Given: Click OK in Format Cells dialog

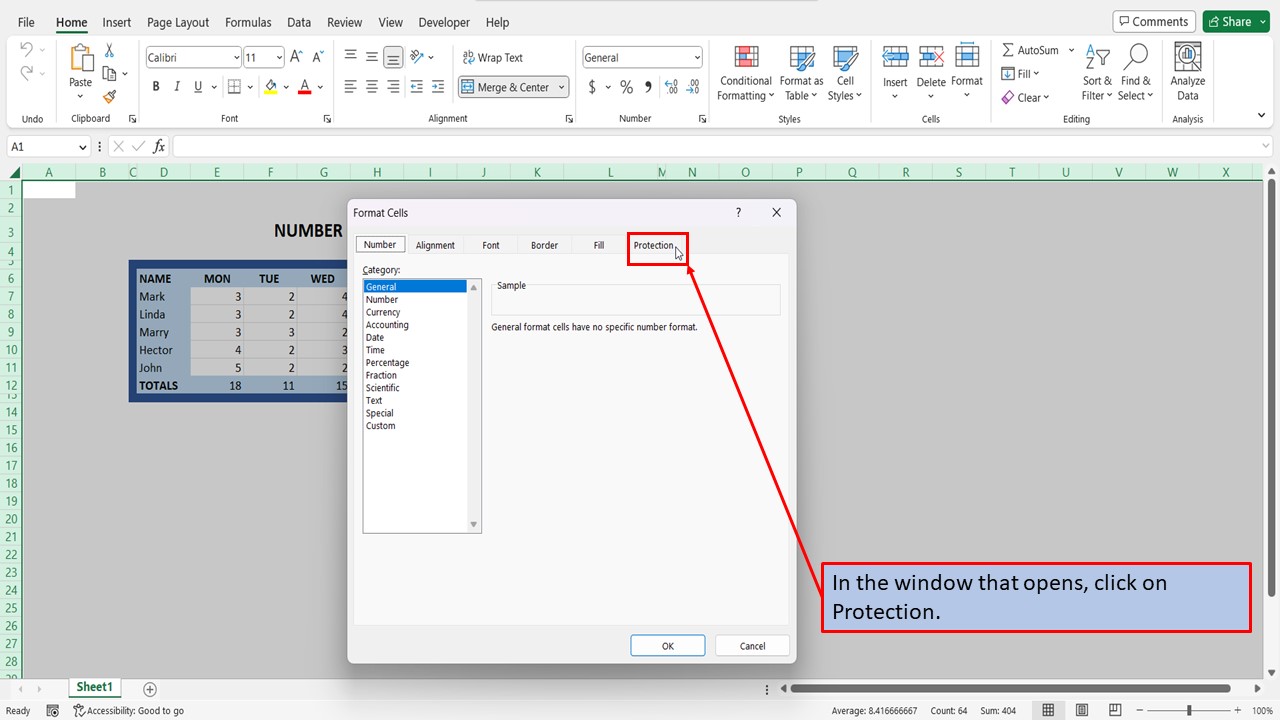Looking at the screenshot, I should coord(667,645).
